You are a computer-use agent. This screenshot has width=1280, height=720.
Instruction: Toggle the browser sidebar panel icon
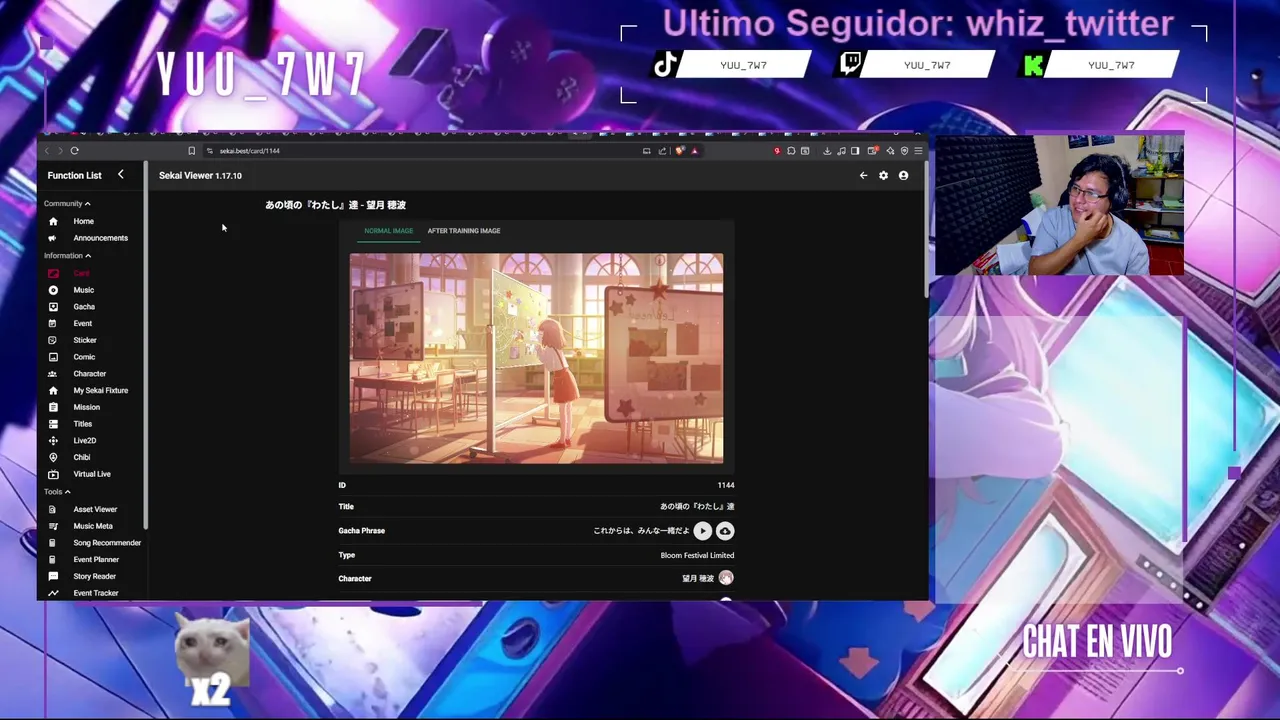(x=855, y=151)
